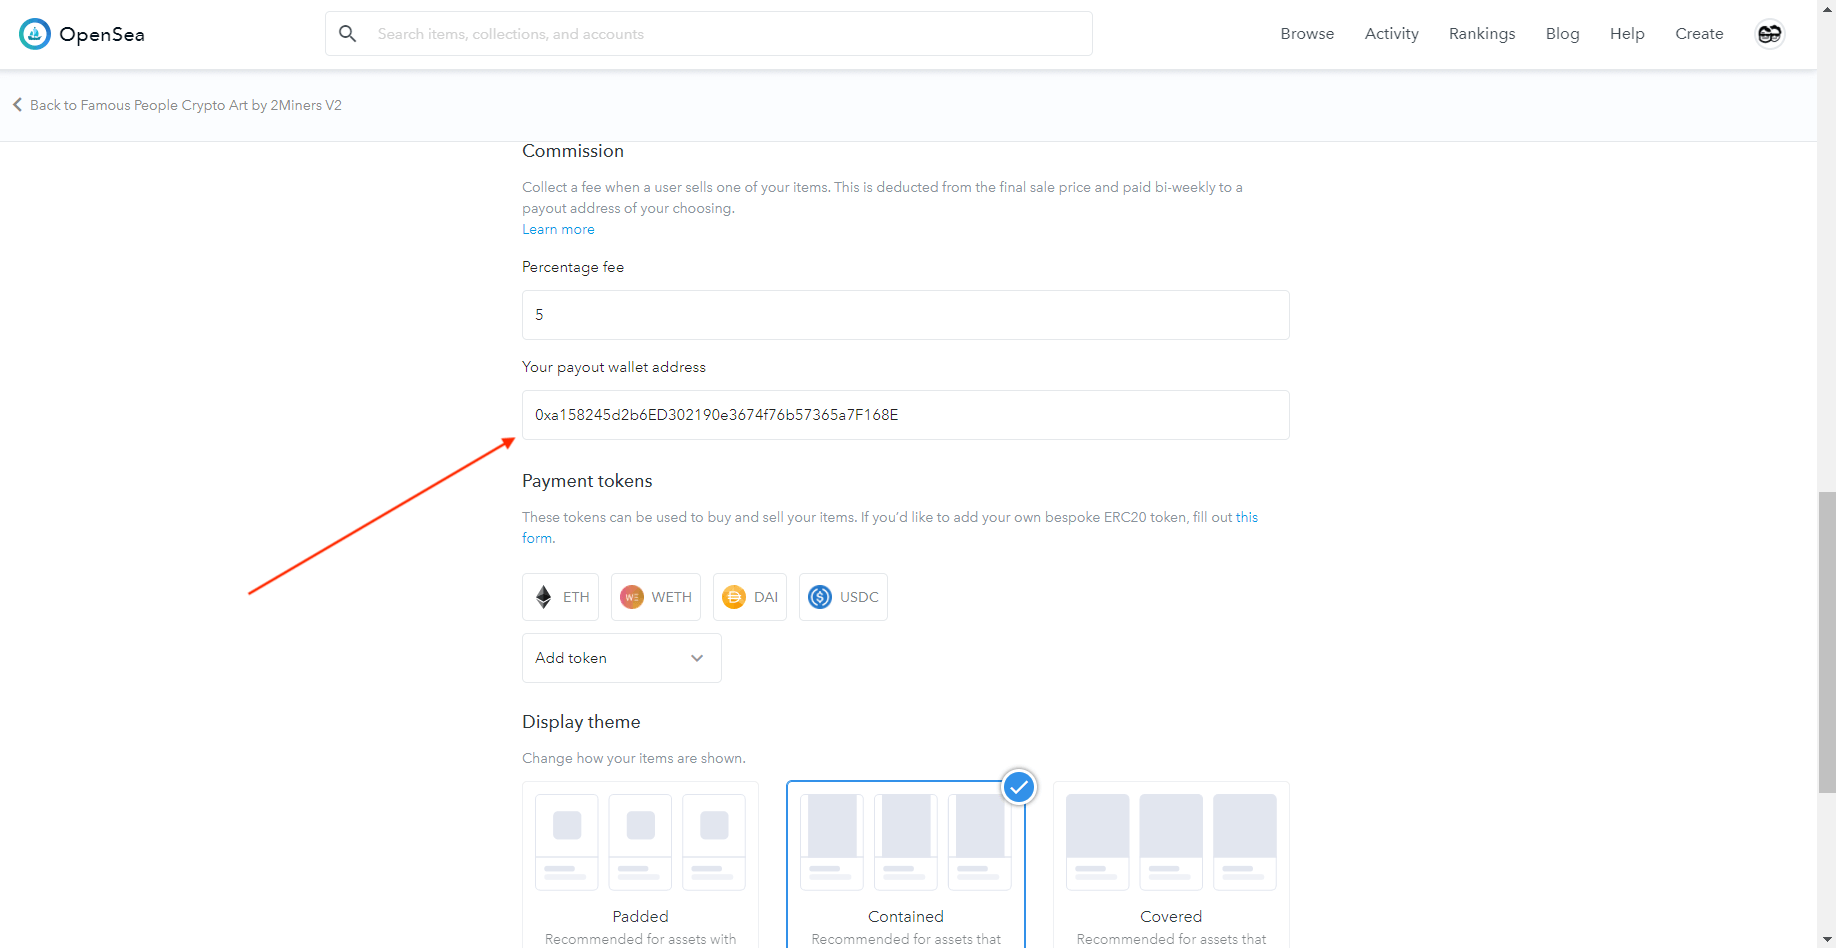
Task: Click the Add token dropdown chevron
Action: click(x=697, y=658)
